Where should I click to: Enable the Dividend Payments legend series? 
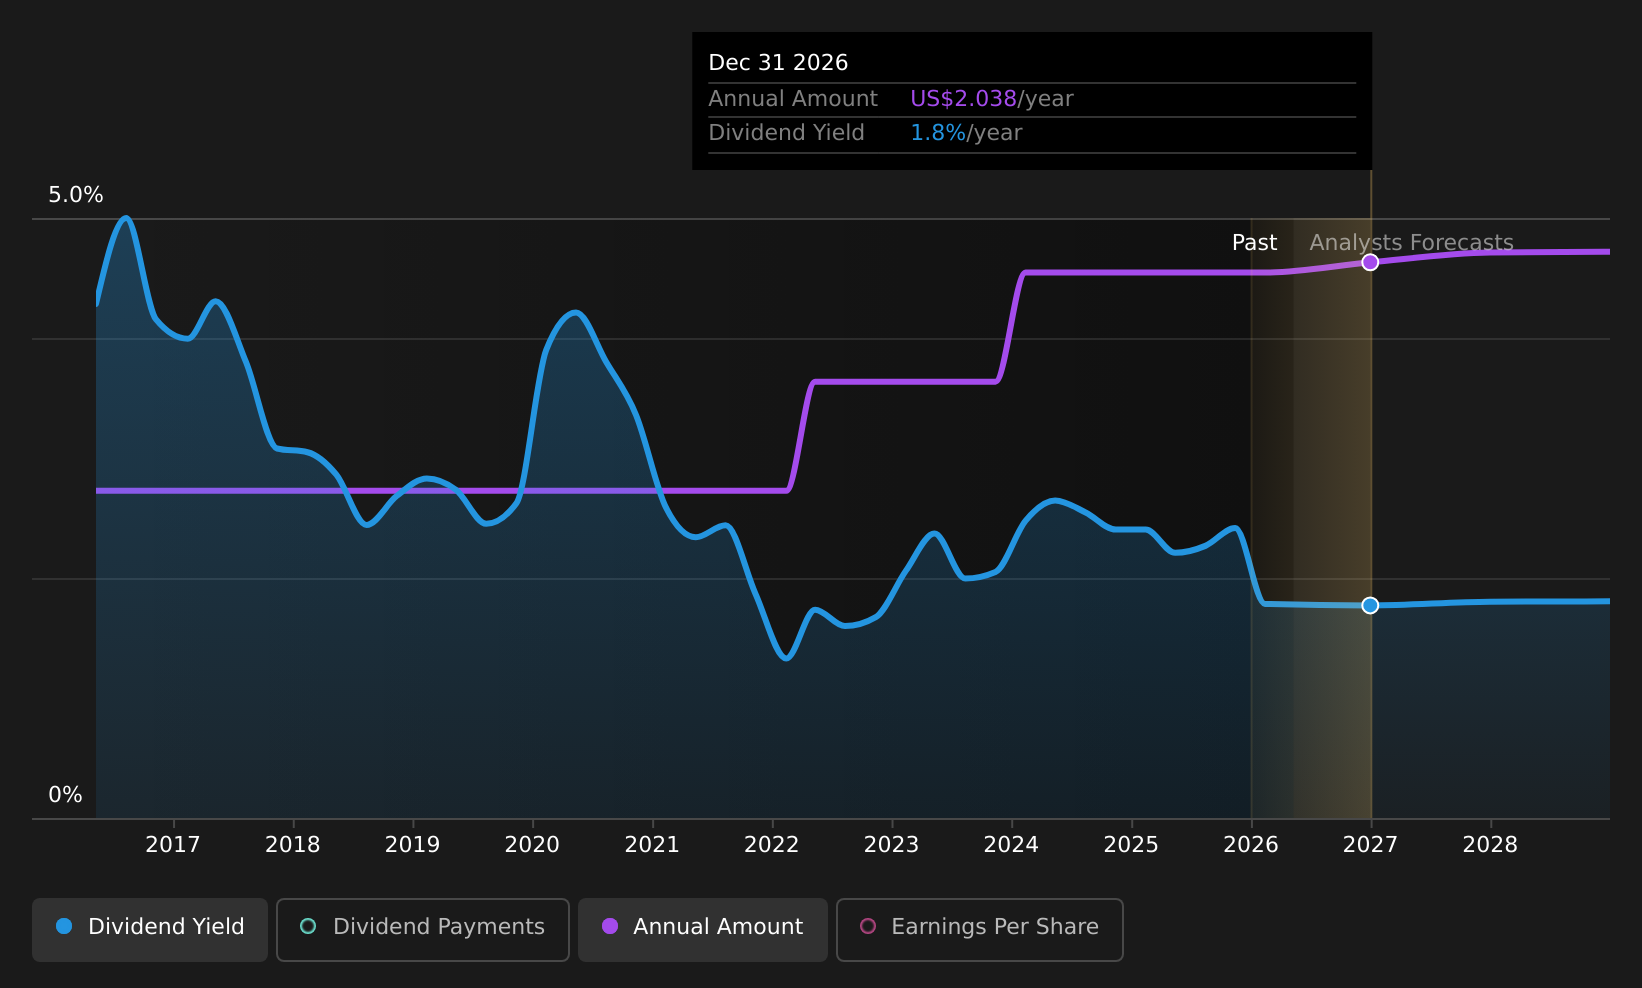click(422, 929)
